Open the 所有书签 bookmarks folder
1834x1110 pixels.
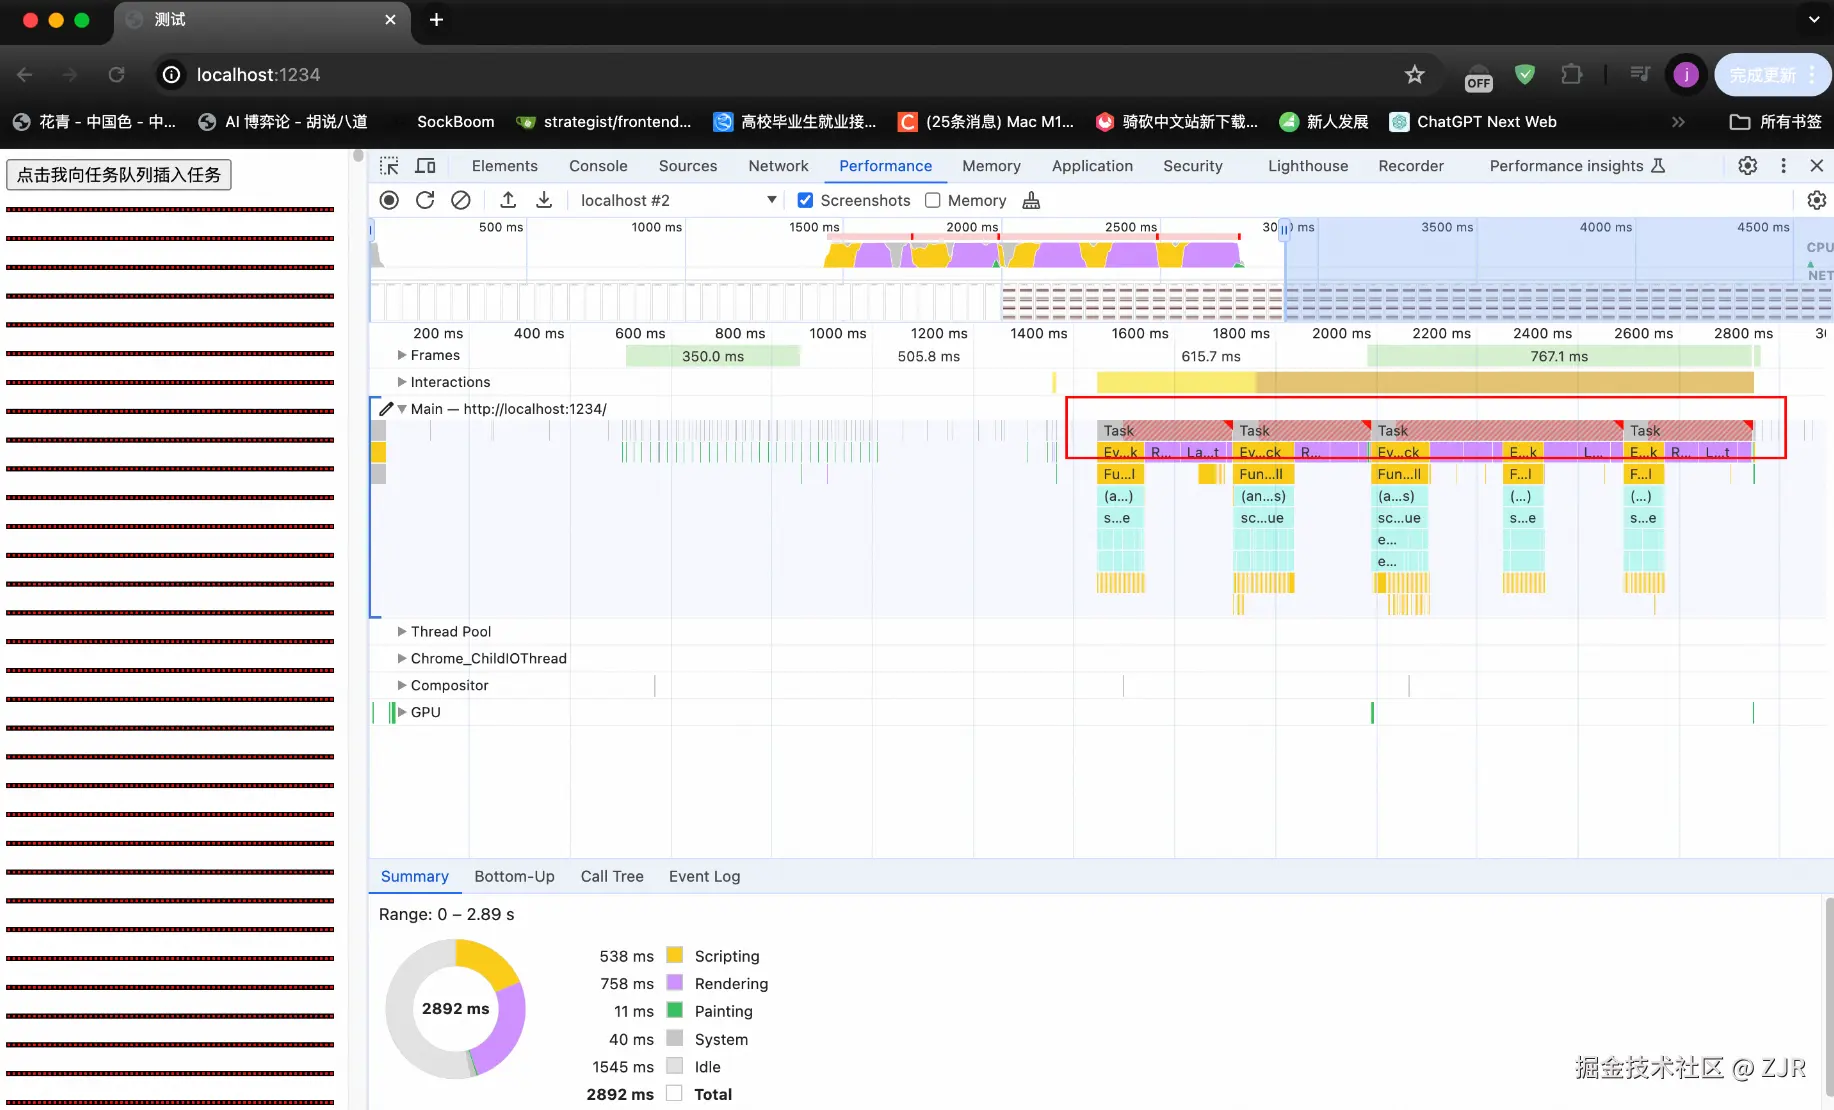click(1775, 122)
